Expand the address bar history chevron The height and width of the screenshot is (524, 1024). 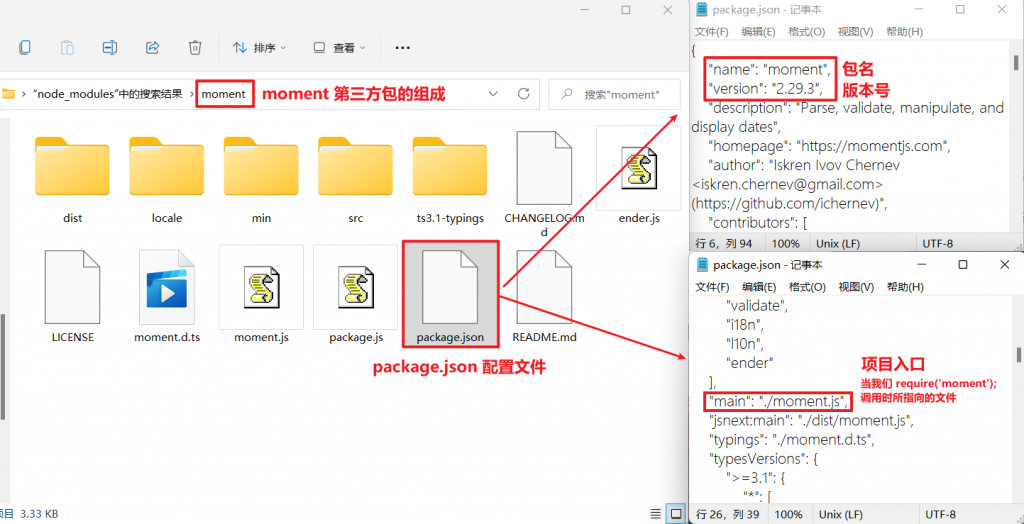click(x=493, y=94)
